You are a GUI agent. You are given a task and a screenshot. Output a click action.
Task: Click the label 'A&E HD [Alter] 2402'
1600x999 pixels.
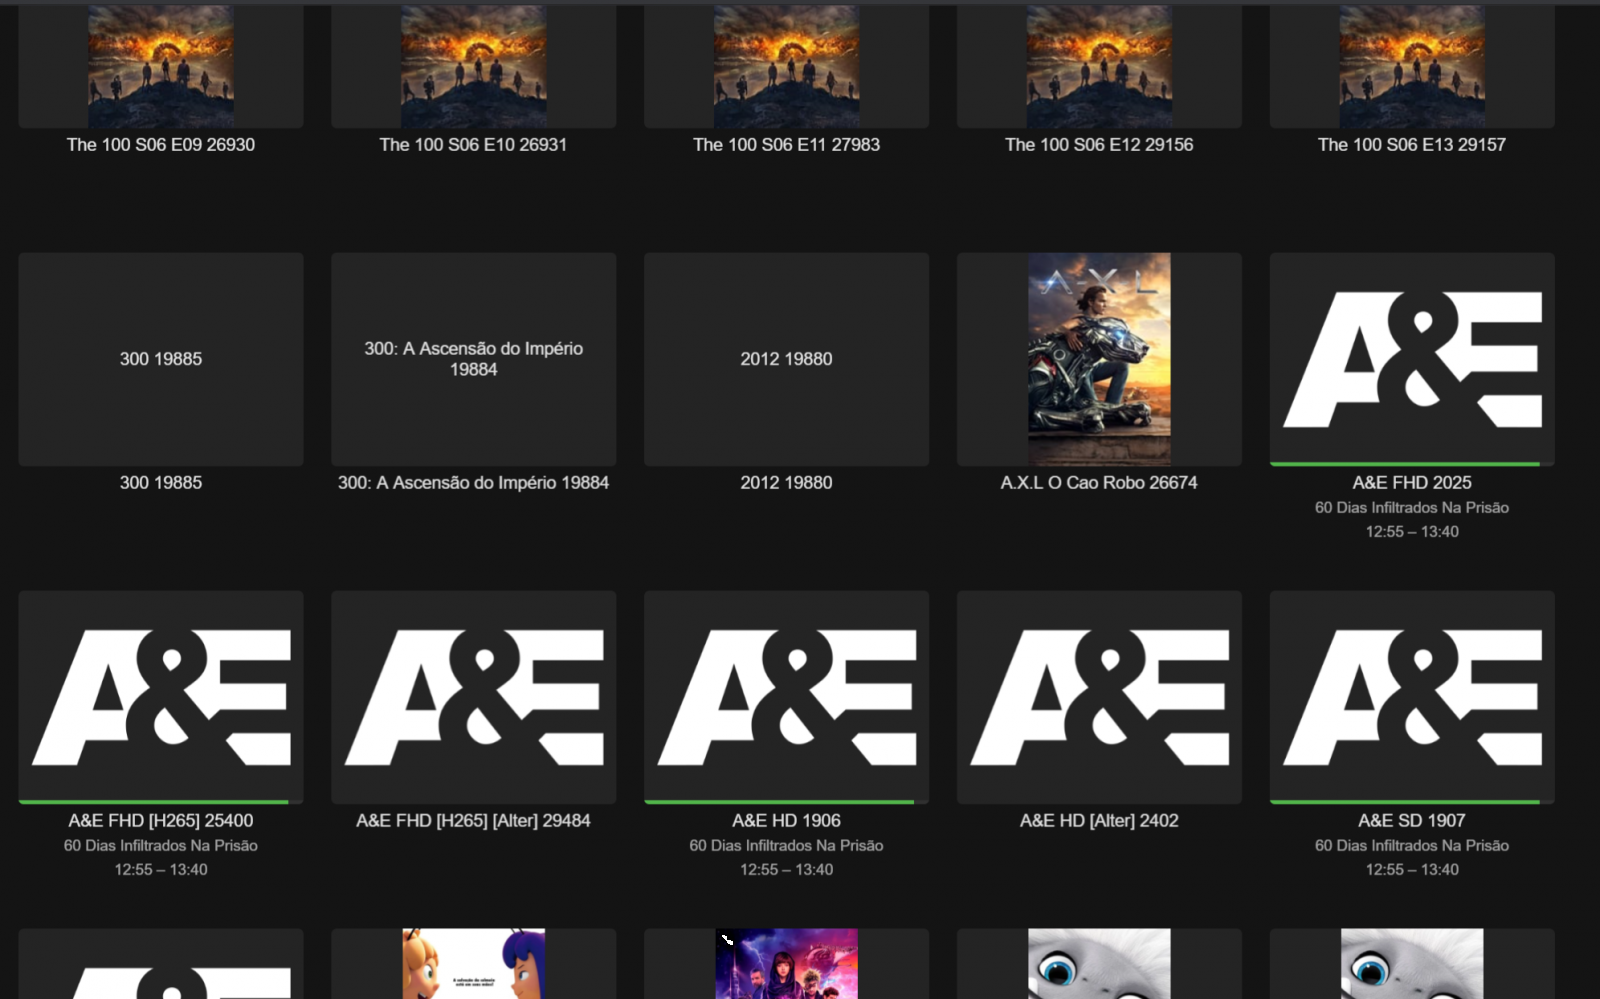click(1099, 821)
